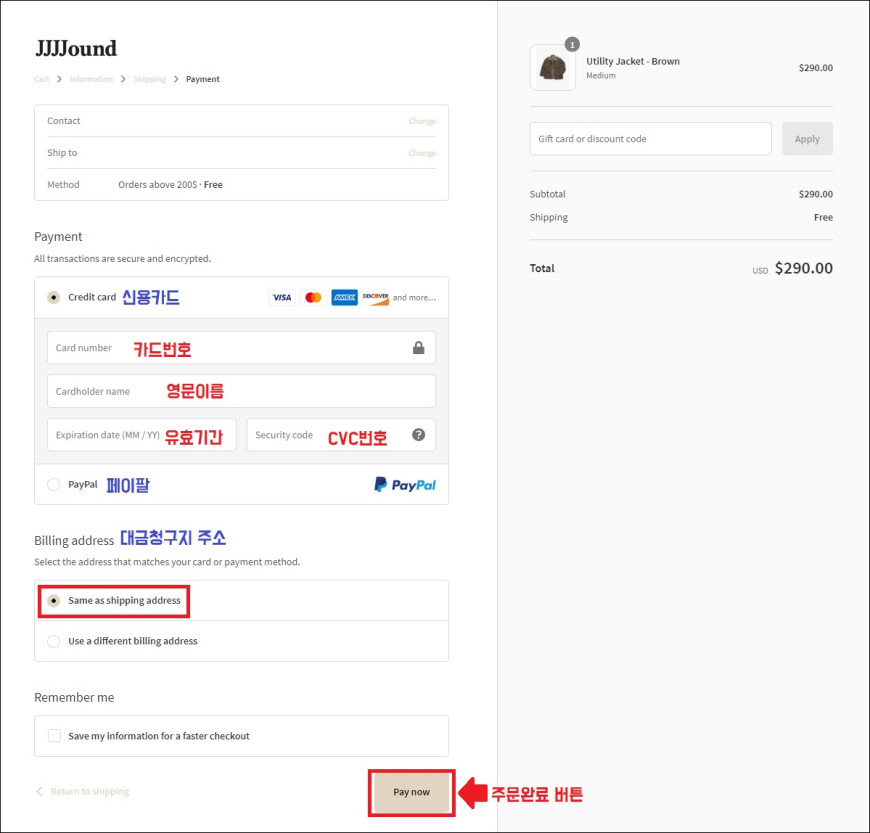This screenshot has width=870, height=833.
Task: Choose Same as shipping address
Action: point(53,600)
